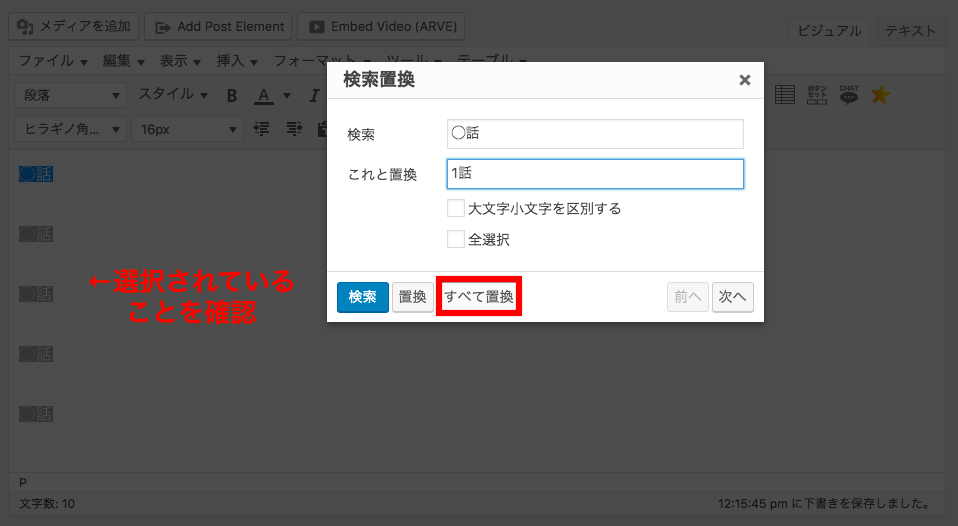958x526 pixels.
Task: Open the スタイル dropdown
Action: 173,95
